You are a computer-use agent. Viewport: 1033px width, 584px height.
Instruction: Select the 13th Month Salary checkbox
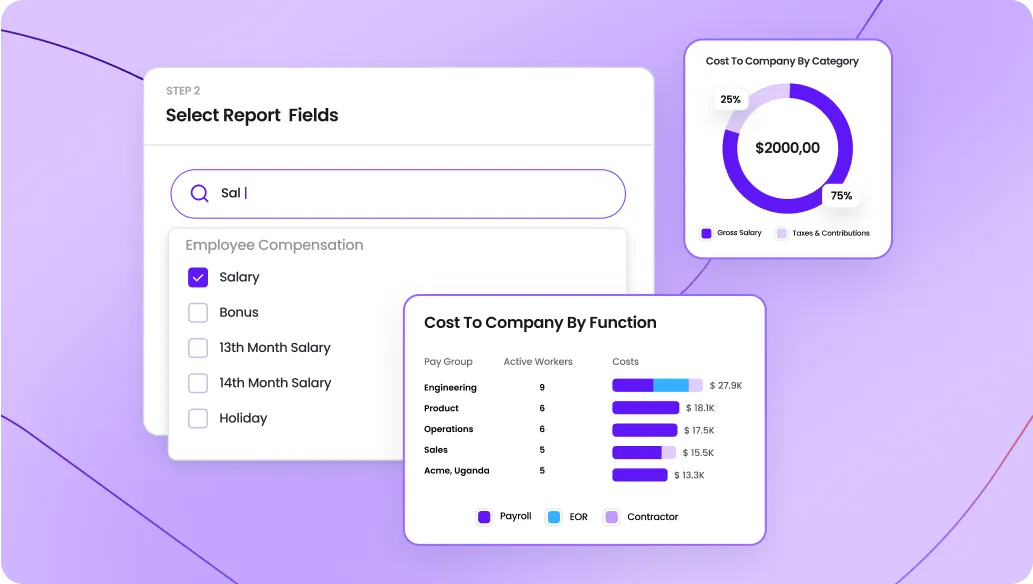click(197, 347)
